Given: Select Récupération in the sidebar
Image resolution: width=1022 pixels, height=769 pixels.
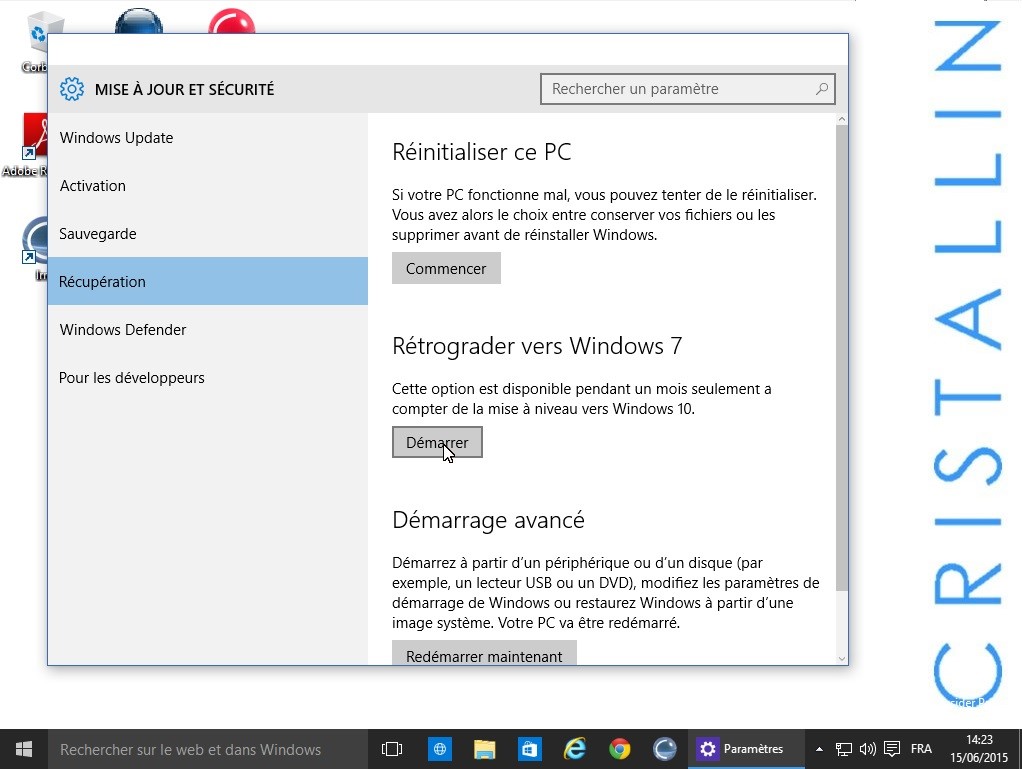Looking at the screenshot, I should [208, 281].
